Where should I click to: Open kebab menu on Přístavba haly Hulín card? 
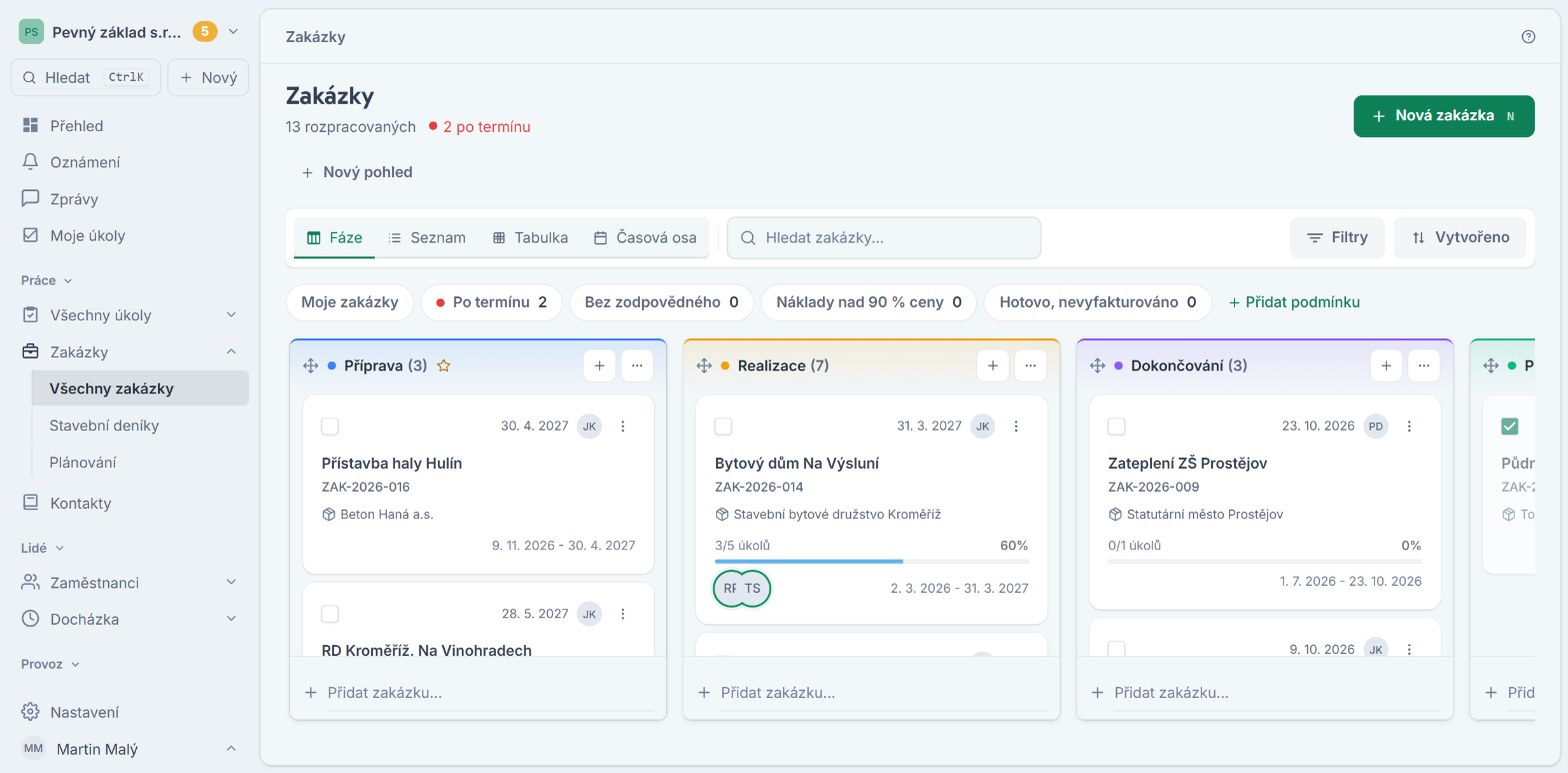click(623, 426)
